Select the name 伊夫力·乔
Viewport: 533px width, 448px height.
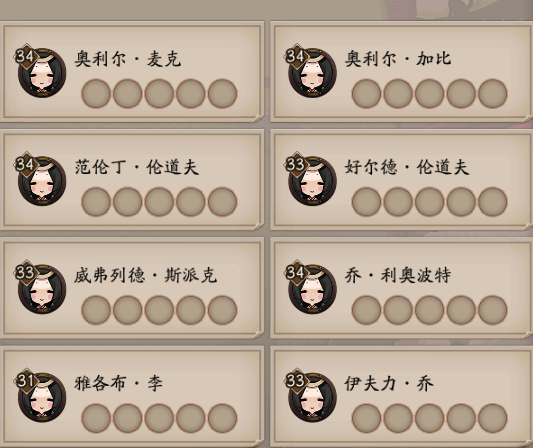(x=389, y=383)
